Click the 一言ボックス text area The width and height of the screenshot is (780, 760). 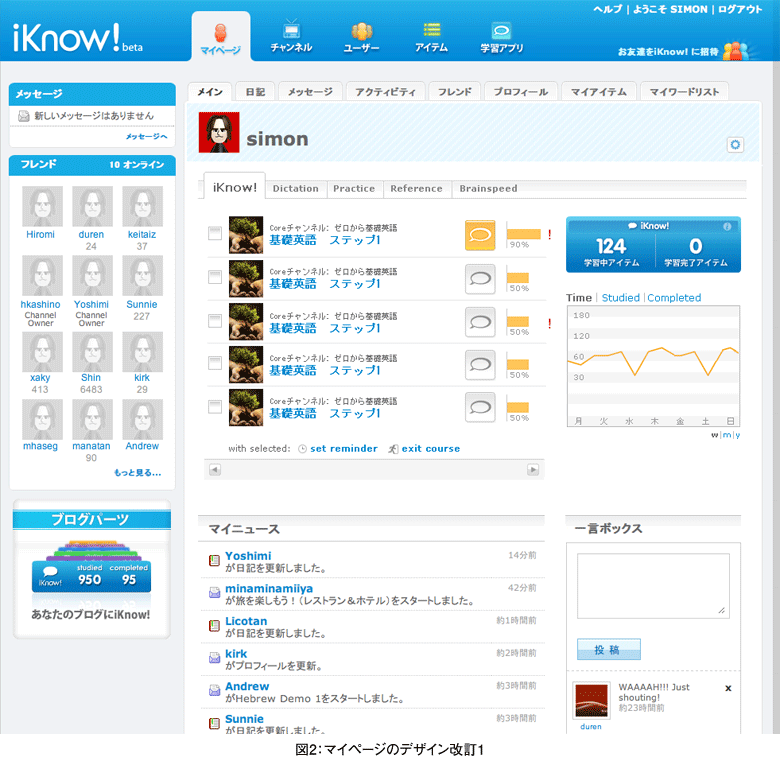(x=653, y=585)
